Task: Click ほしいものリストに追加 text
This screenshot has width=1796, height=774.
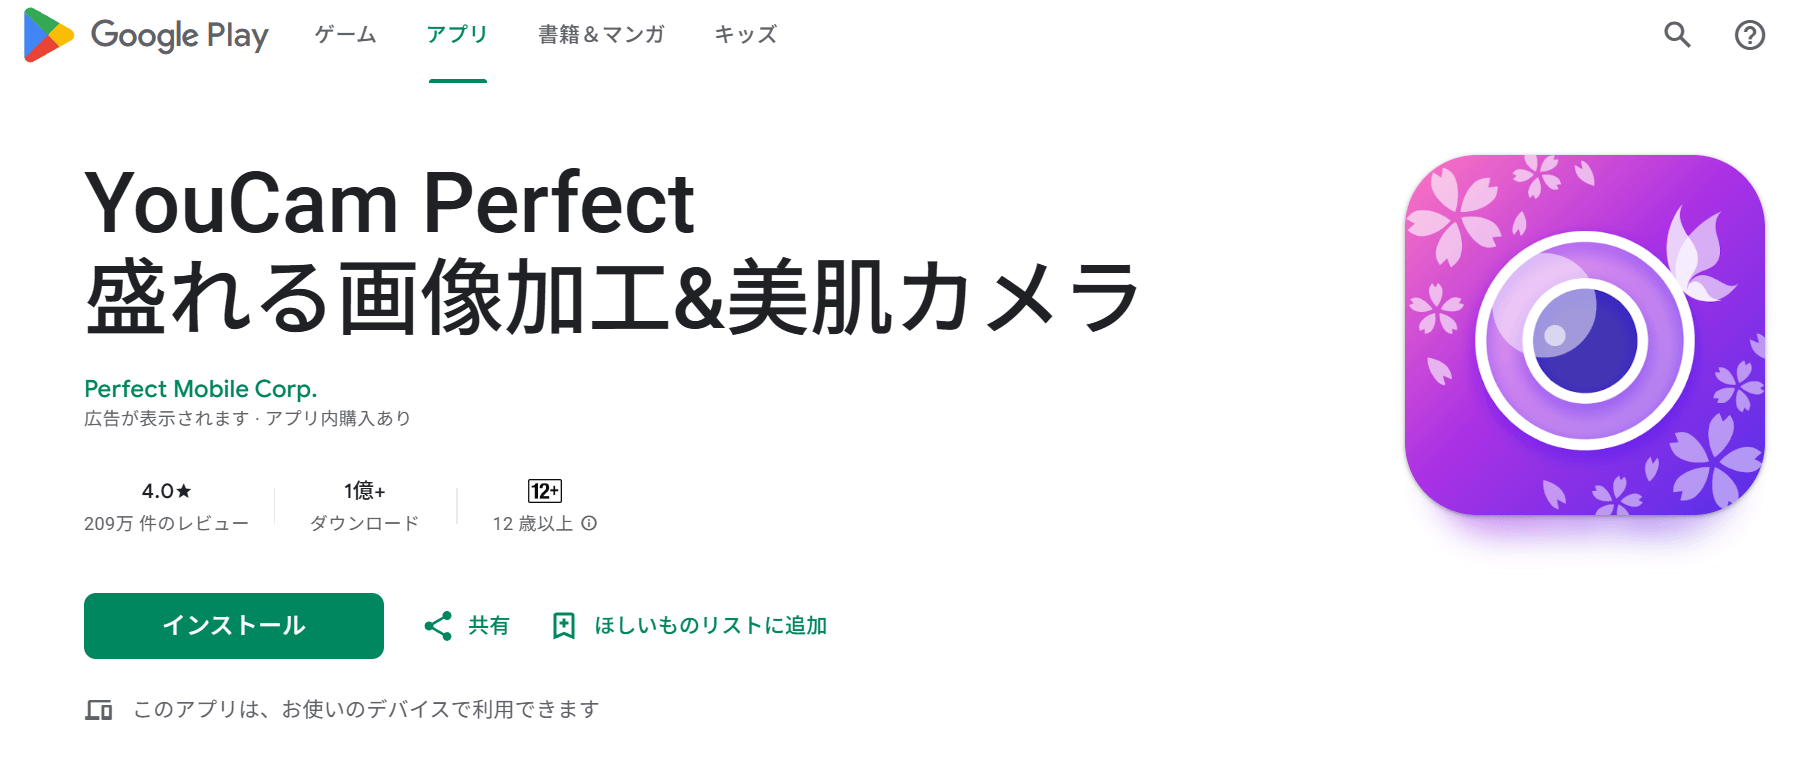Action: click(710, 626)
